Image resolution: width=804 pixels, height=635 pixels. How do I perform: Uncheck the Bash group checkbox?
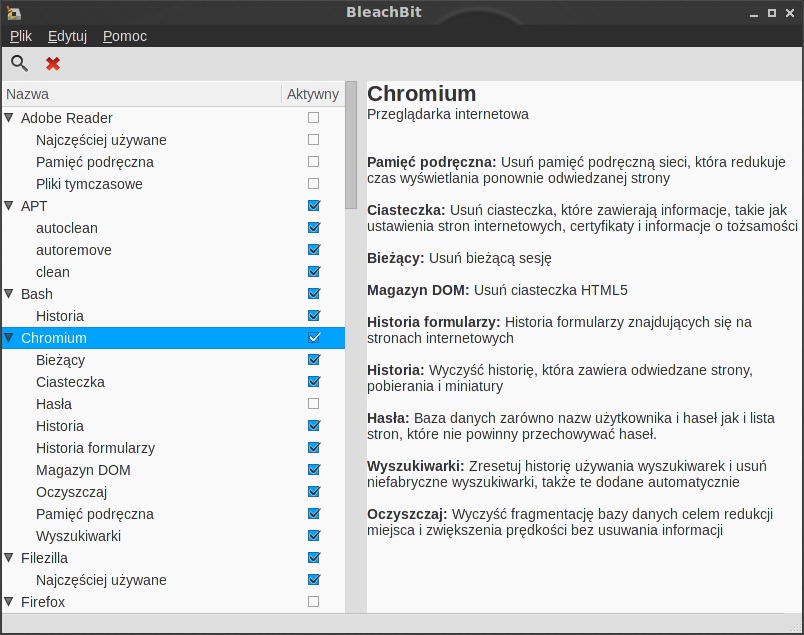pyautogui.click(x=313, y=294)
